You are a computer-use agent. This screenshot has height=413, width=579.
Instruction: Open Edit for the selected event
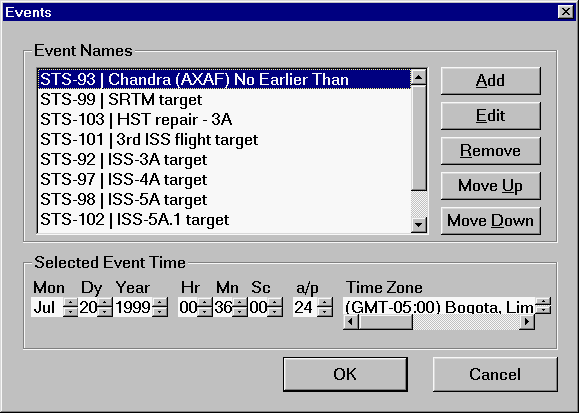click(x=491, y=116)
